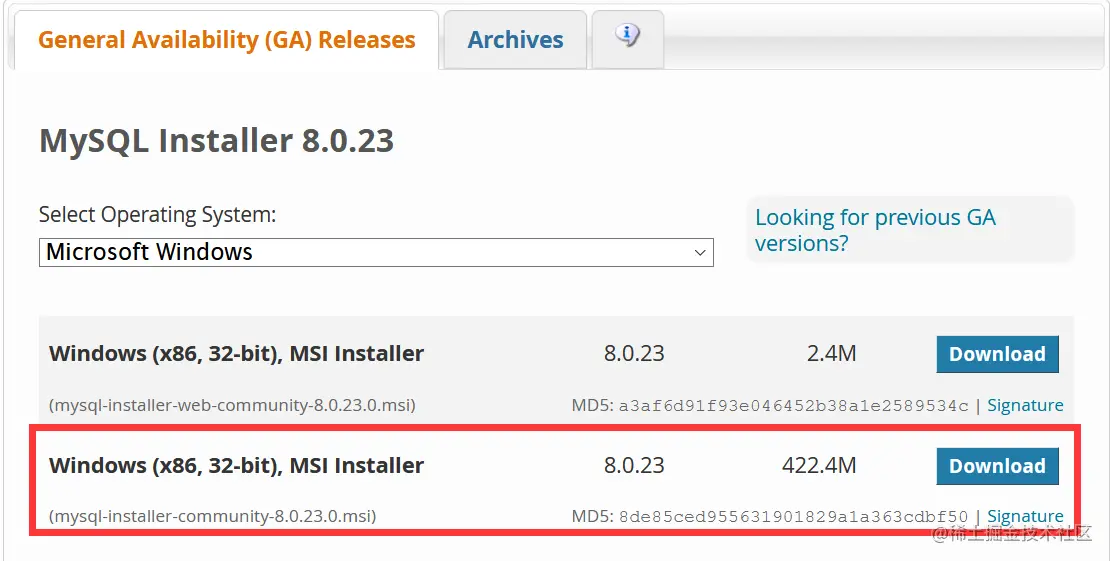1110x561 pixels.
Task: Click the MySQL Installer 8.0.23 heading
Action: point(217,140)
